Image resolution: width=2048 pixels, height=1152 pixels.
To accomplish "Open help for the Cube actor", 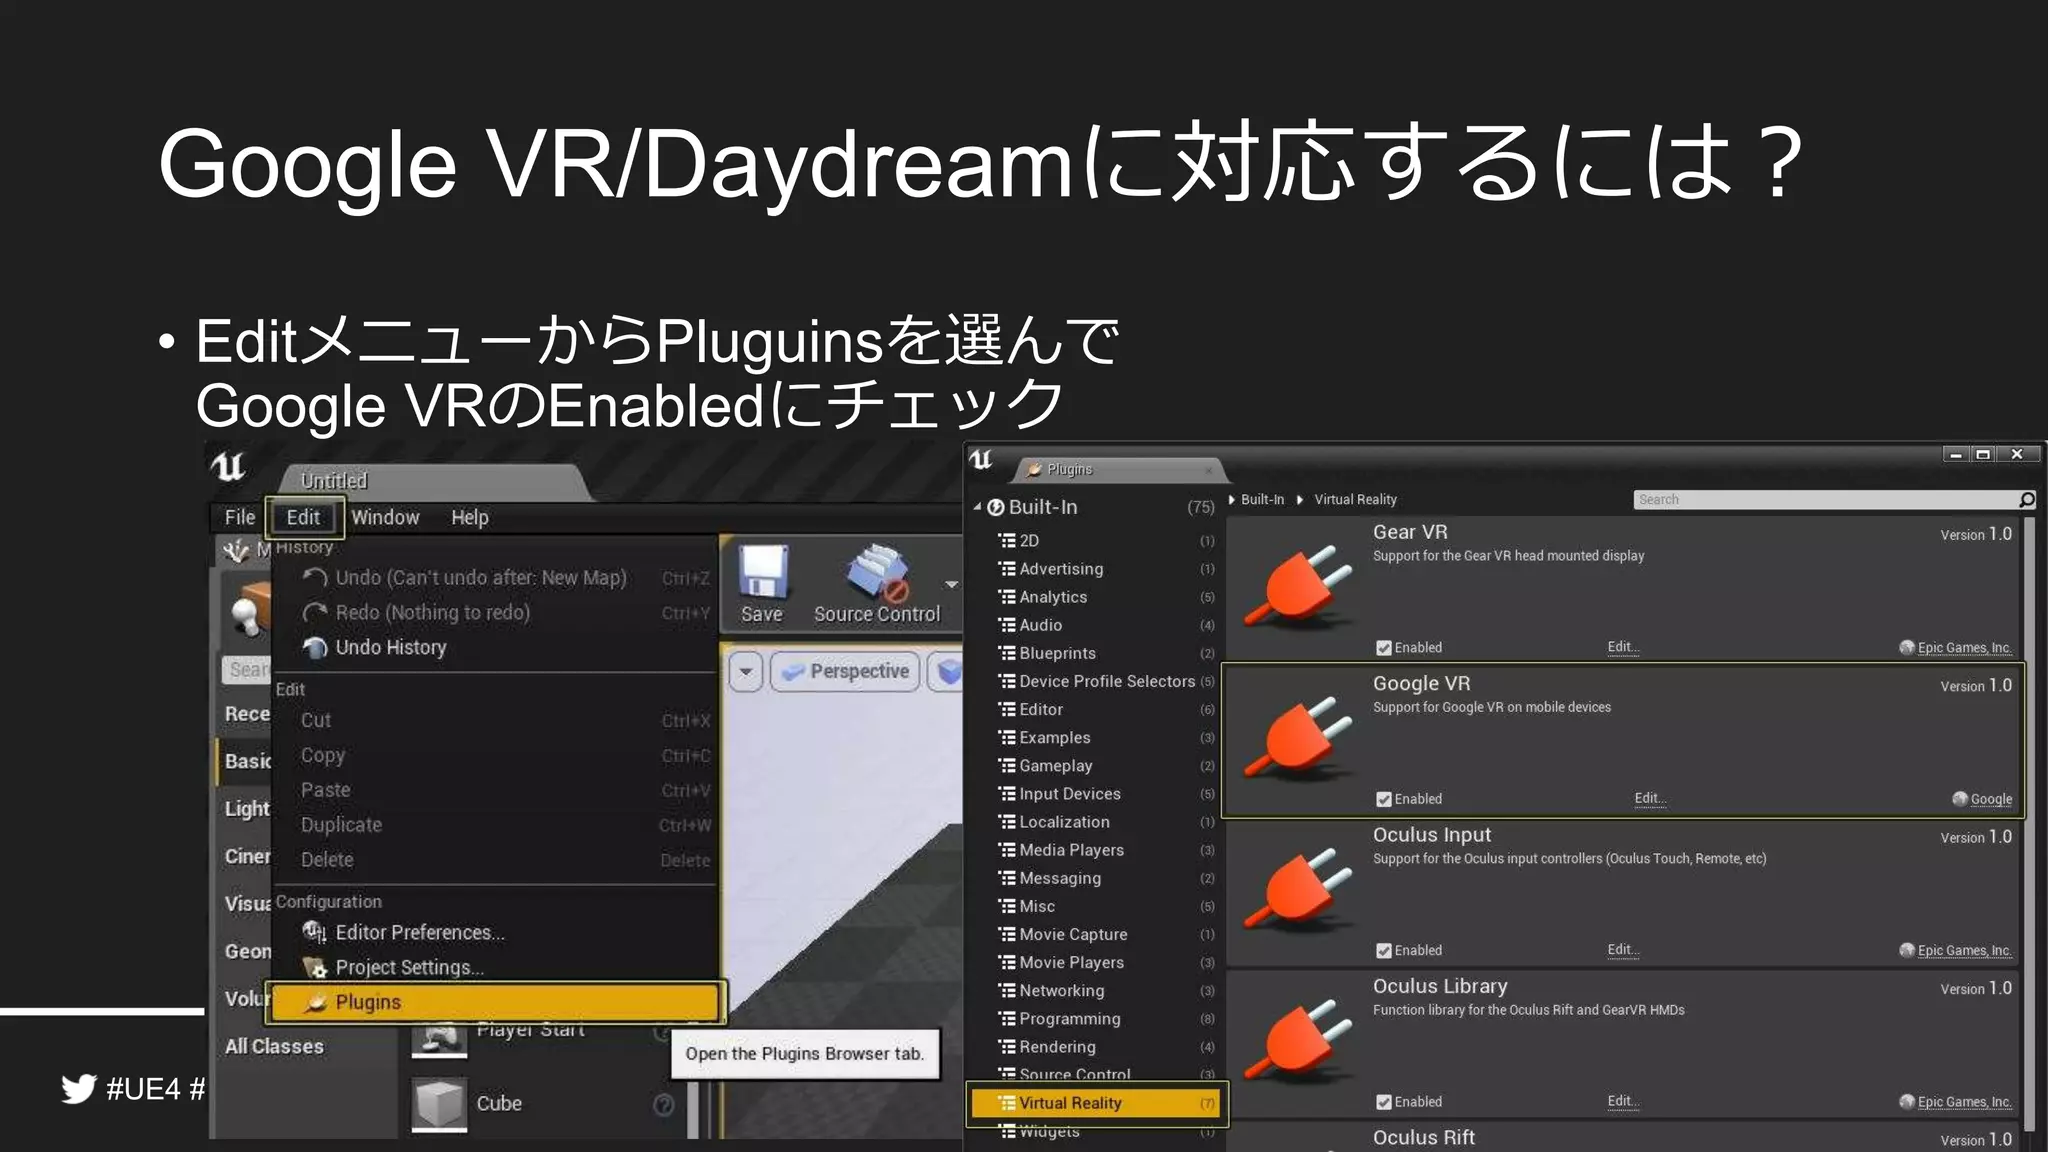I will pos(664,1104).
